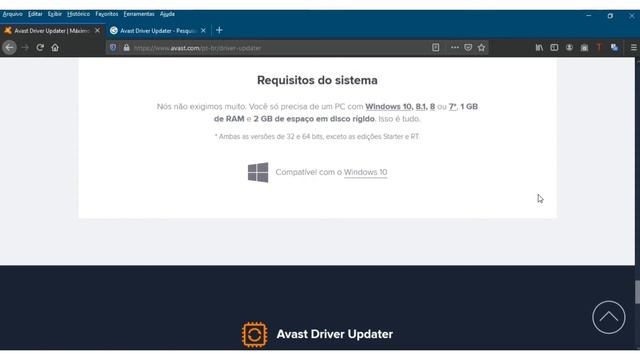Open the tracking protection shield
Image resolution: width=640 pixels, height=360 pixels.
(113, 48)
